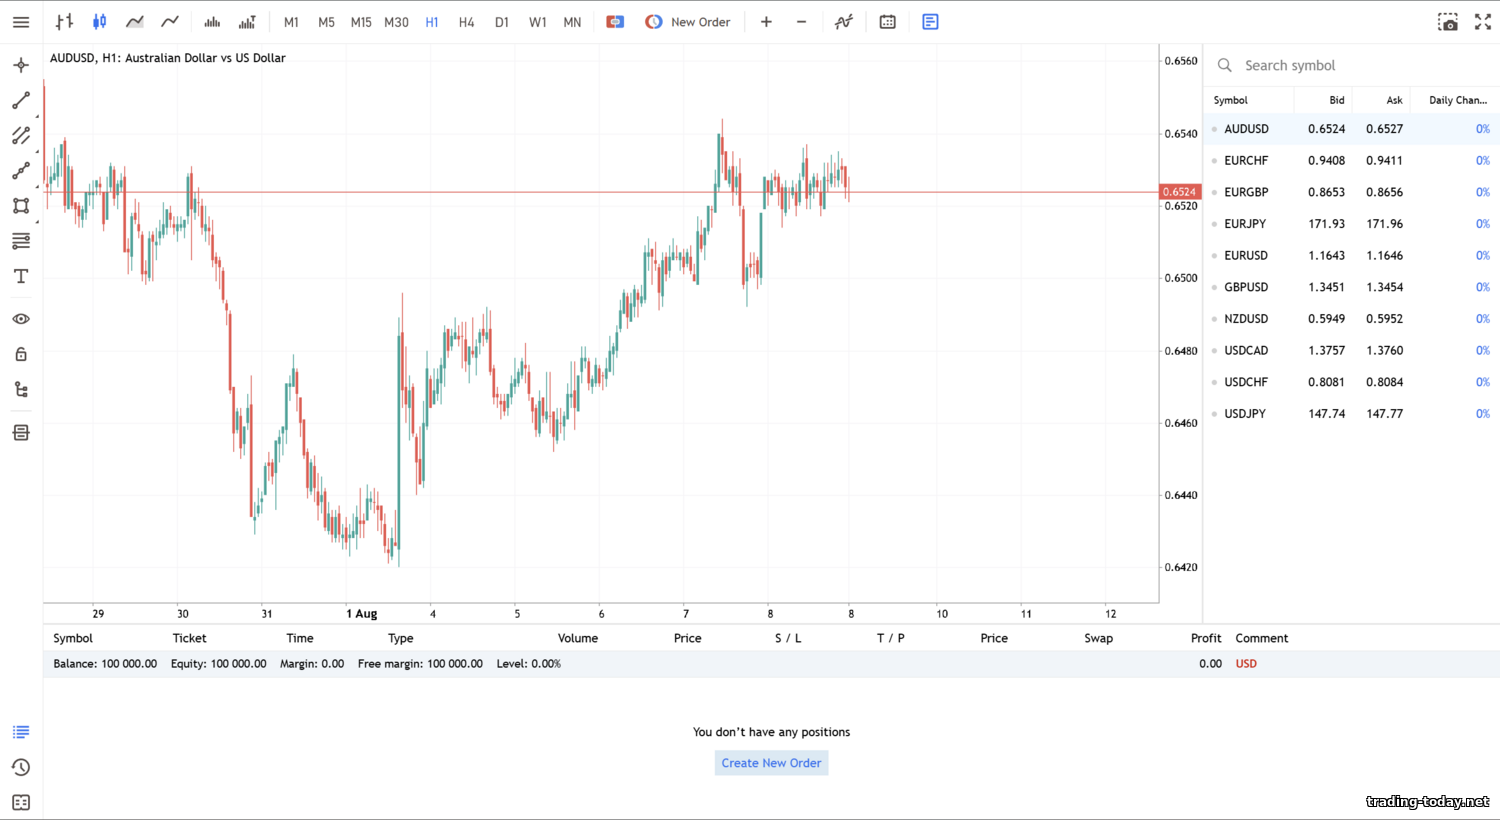Open the indicators list icon
Image resolution: width=1500 pixels, height=820 pixels.
click(844, 22)
